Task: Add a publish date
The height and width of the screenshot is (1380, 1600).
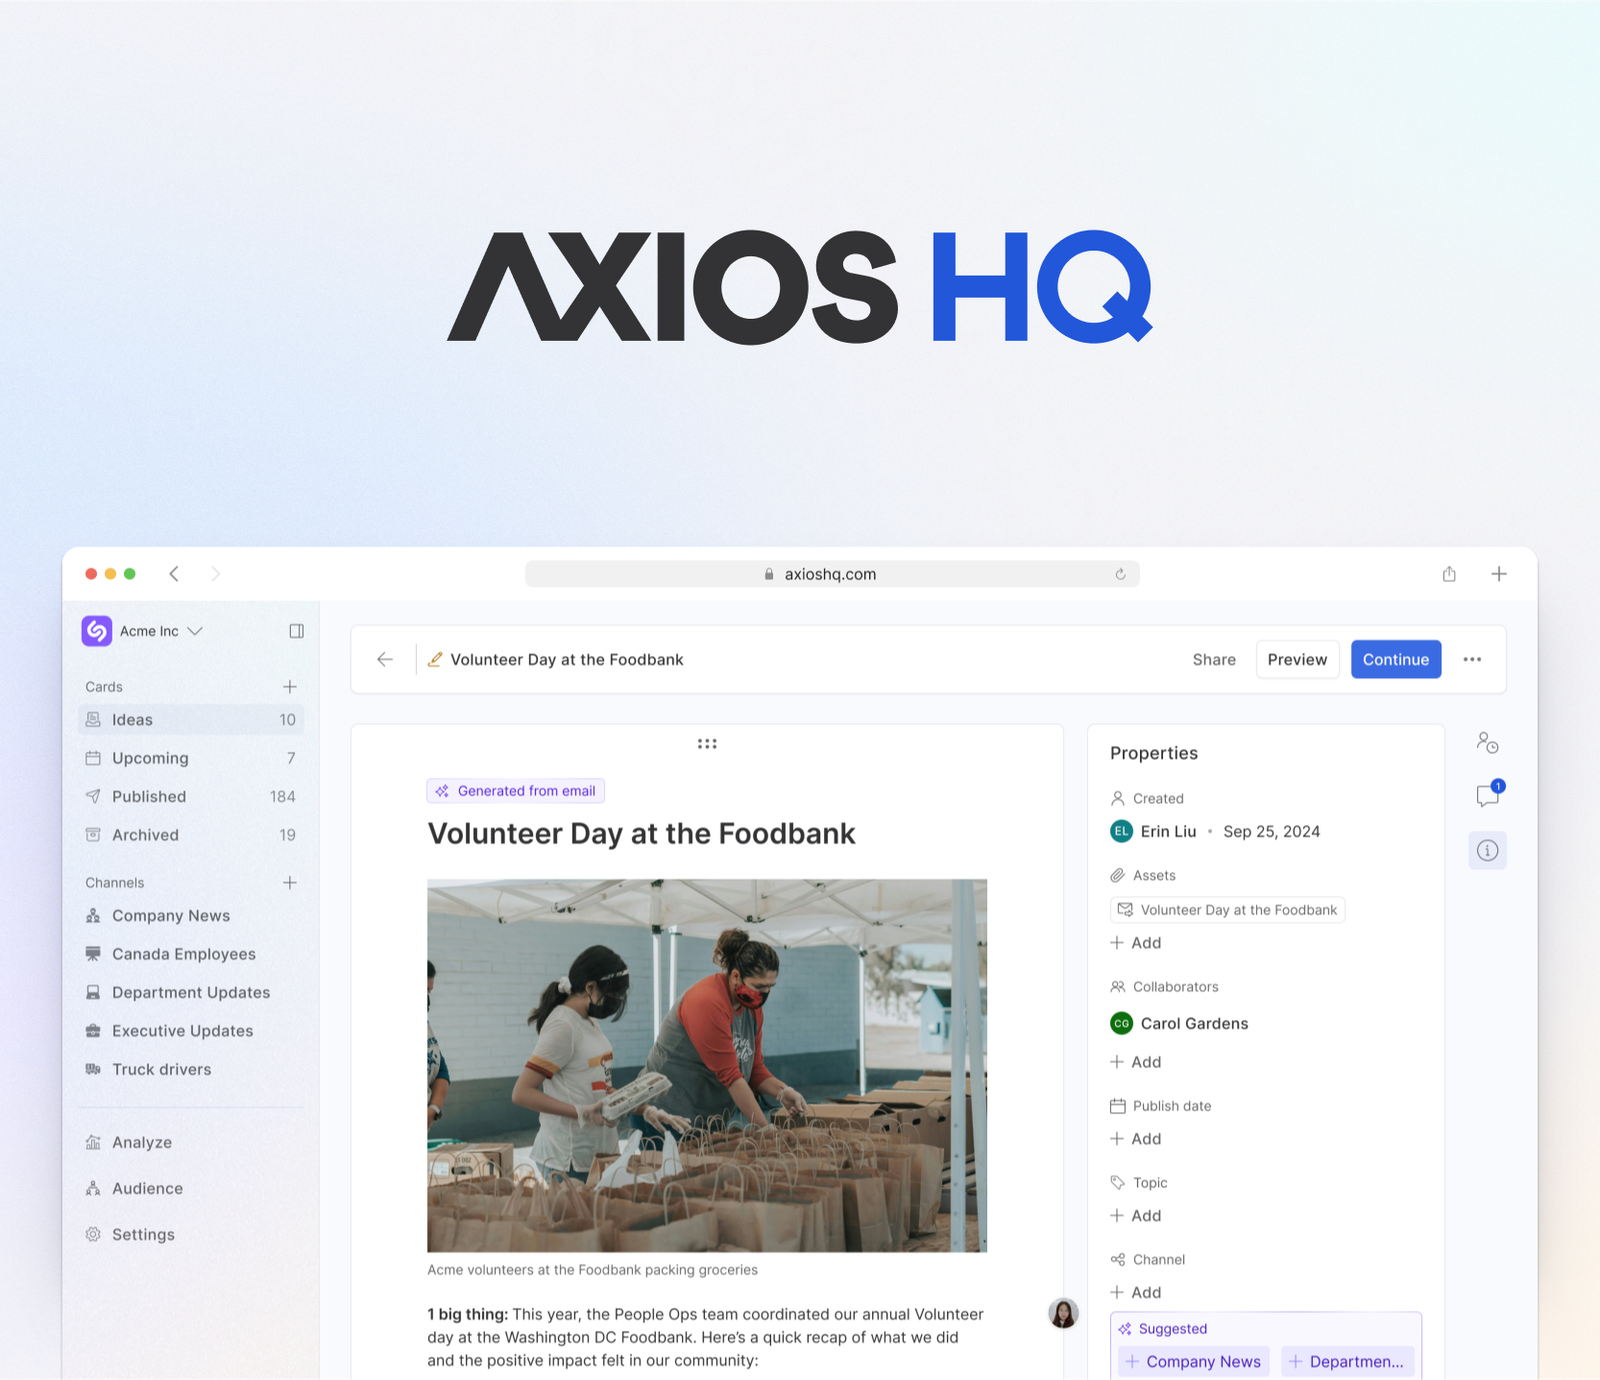Action: (1136, 1139)
